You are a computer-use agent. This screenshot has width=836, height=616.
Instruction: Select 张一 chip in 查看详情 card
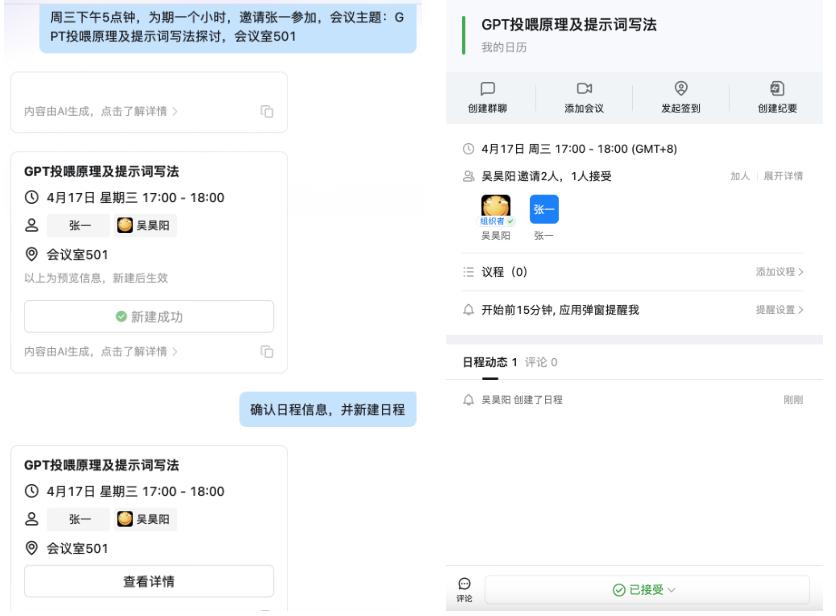78,519
